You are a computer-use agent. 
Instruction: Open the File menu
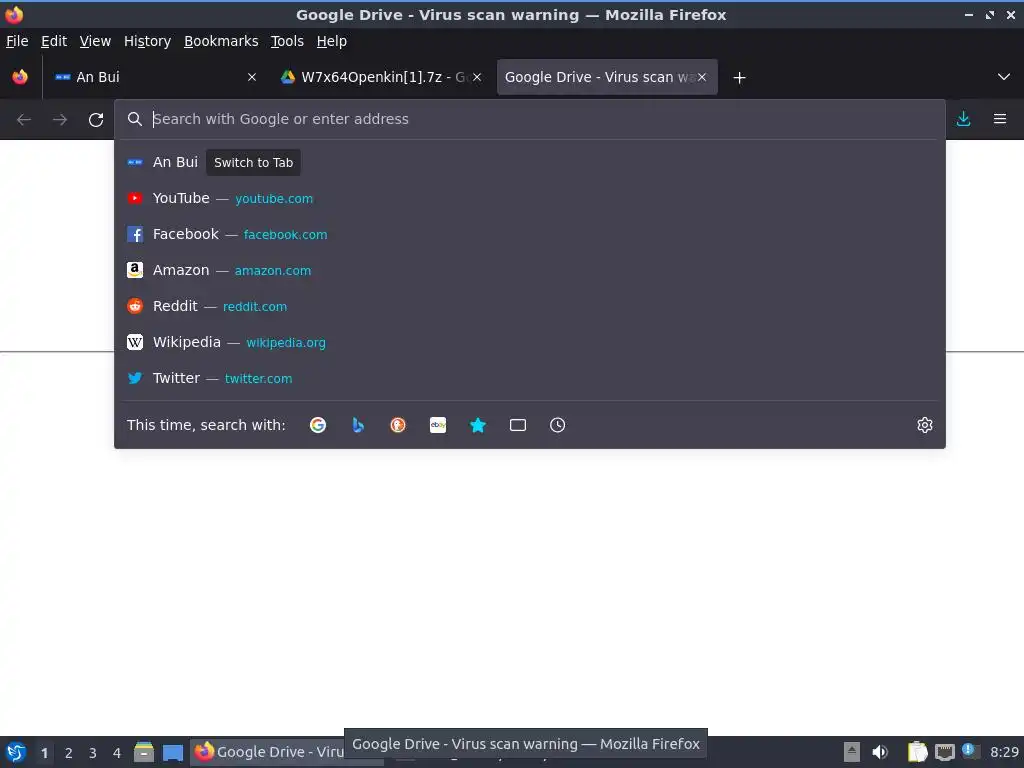point(17,41)
